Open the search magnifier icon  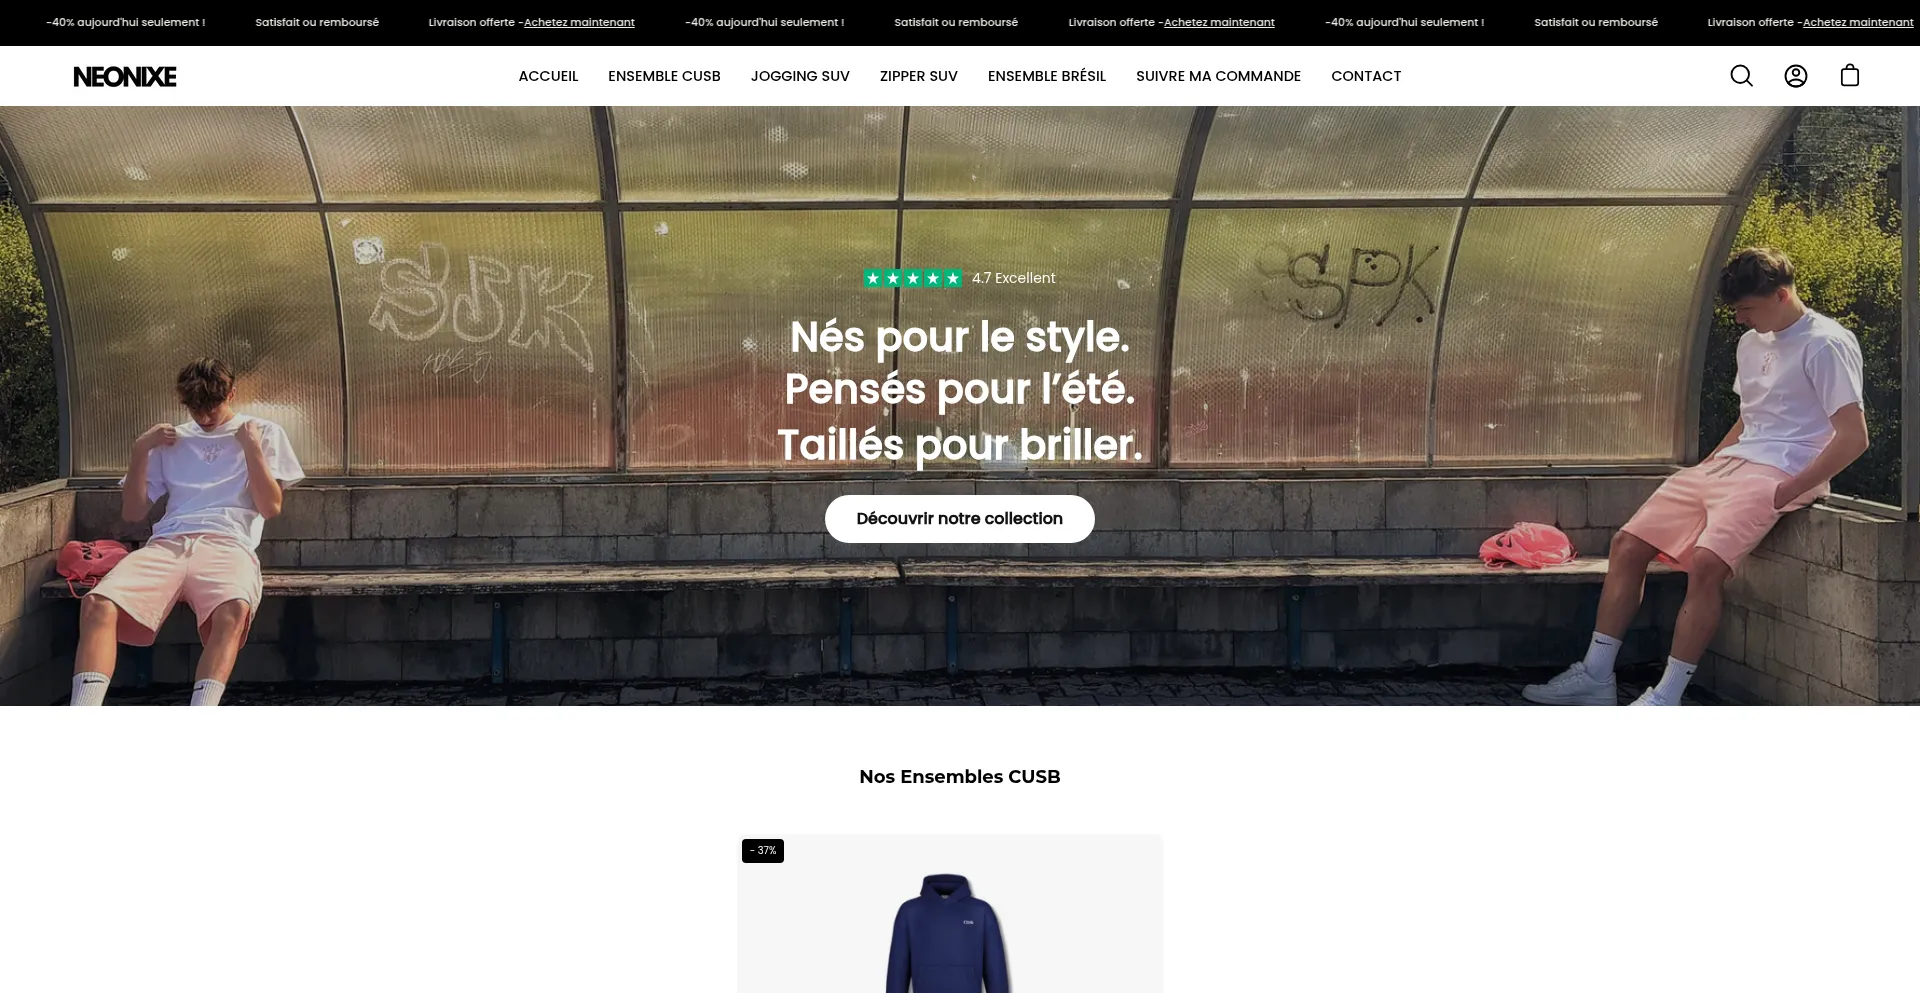tap(1741, 76)
